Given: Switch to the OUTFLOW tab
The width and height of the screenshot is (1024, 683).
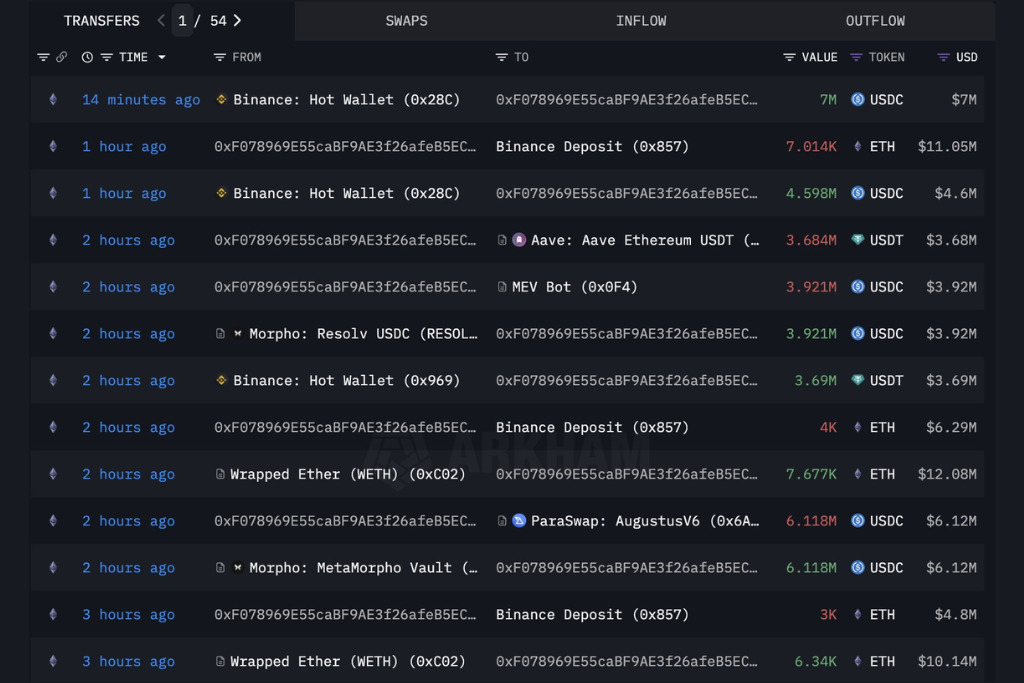Looking at the screenshot, I should 875,21.
